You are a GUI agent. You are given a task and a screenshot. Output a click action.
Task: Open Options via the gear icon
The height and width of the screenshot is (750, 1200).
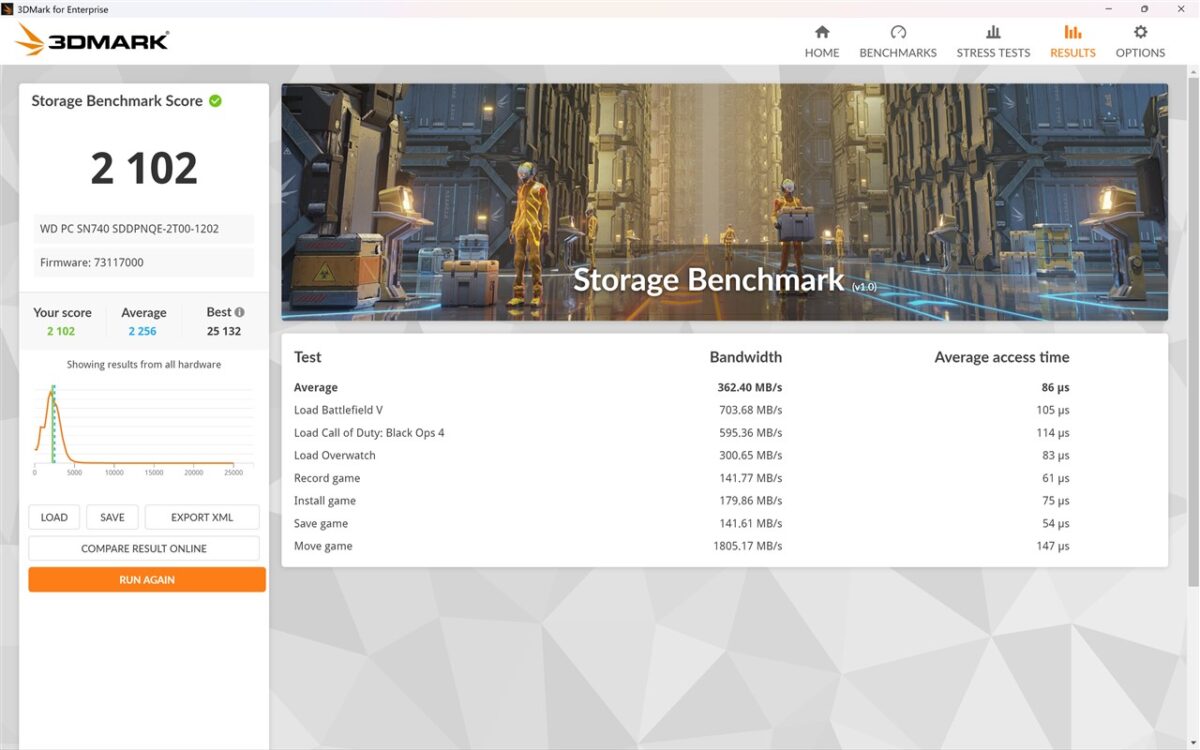(x=1140, y=33)
